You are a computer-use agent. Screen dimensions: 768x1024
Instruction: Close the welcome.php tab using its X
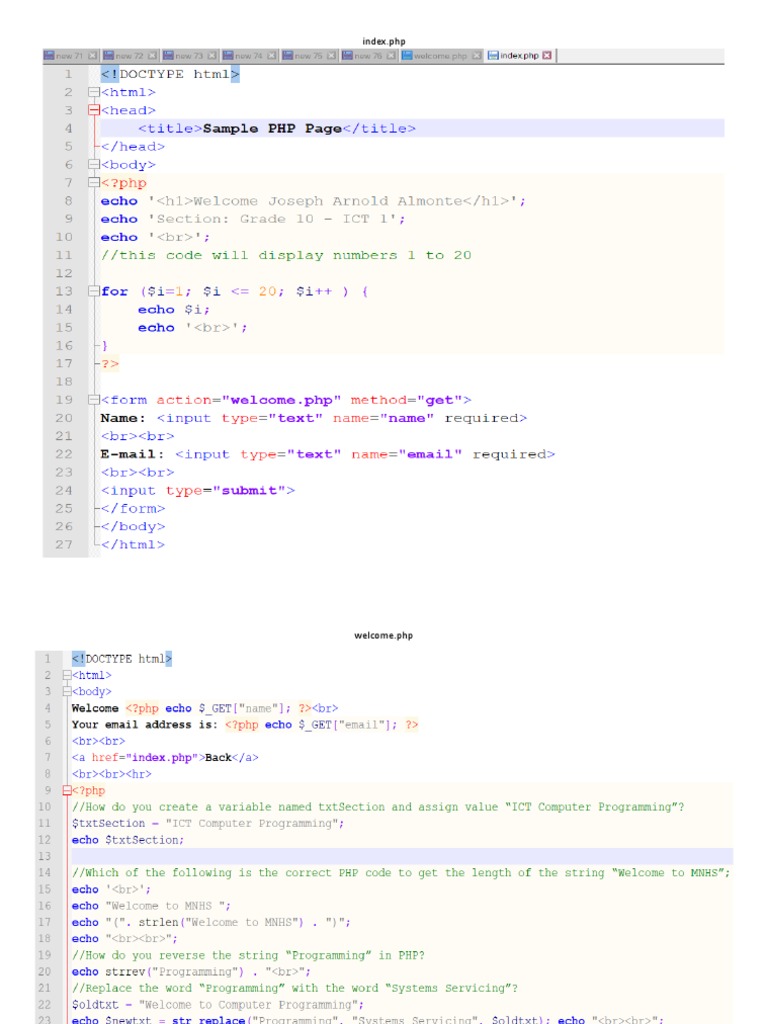pyautogui.click(x=477, y=56)
